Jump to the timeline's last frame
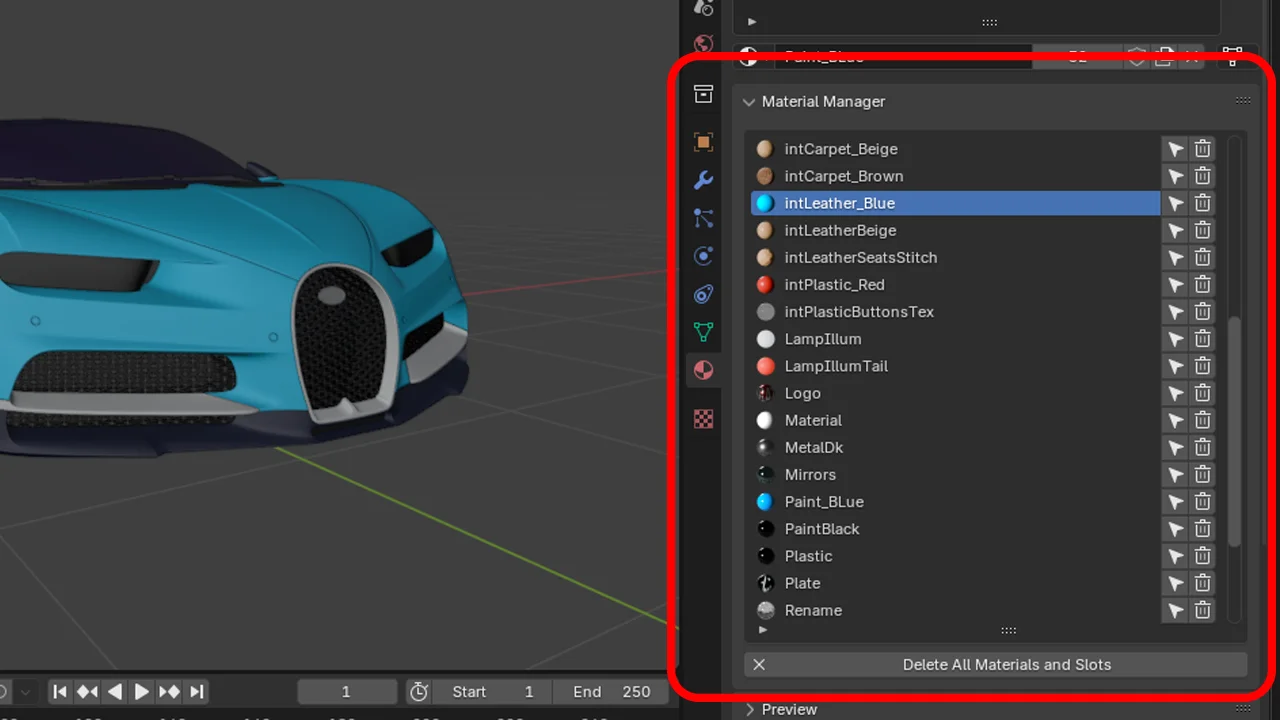This screenshot has width=1280, height=720. coord(197,692)
